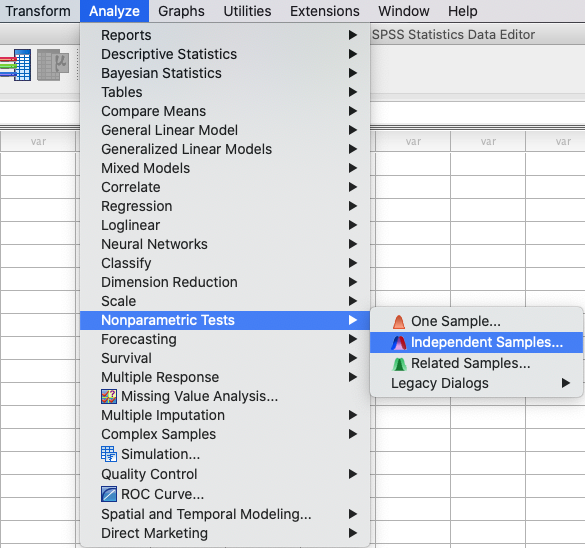This screenshot has height=548, width=585.
Task: Open Multiple Imputation submenu
Action: click(225, 416)
